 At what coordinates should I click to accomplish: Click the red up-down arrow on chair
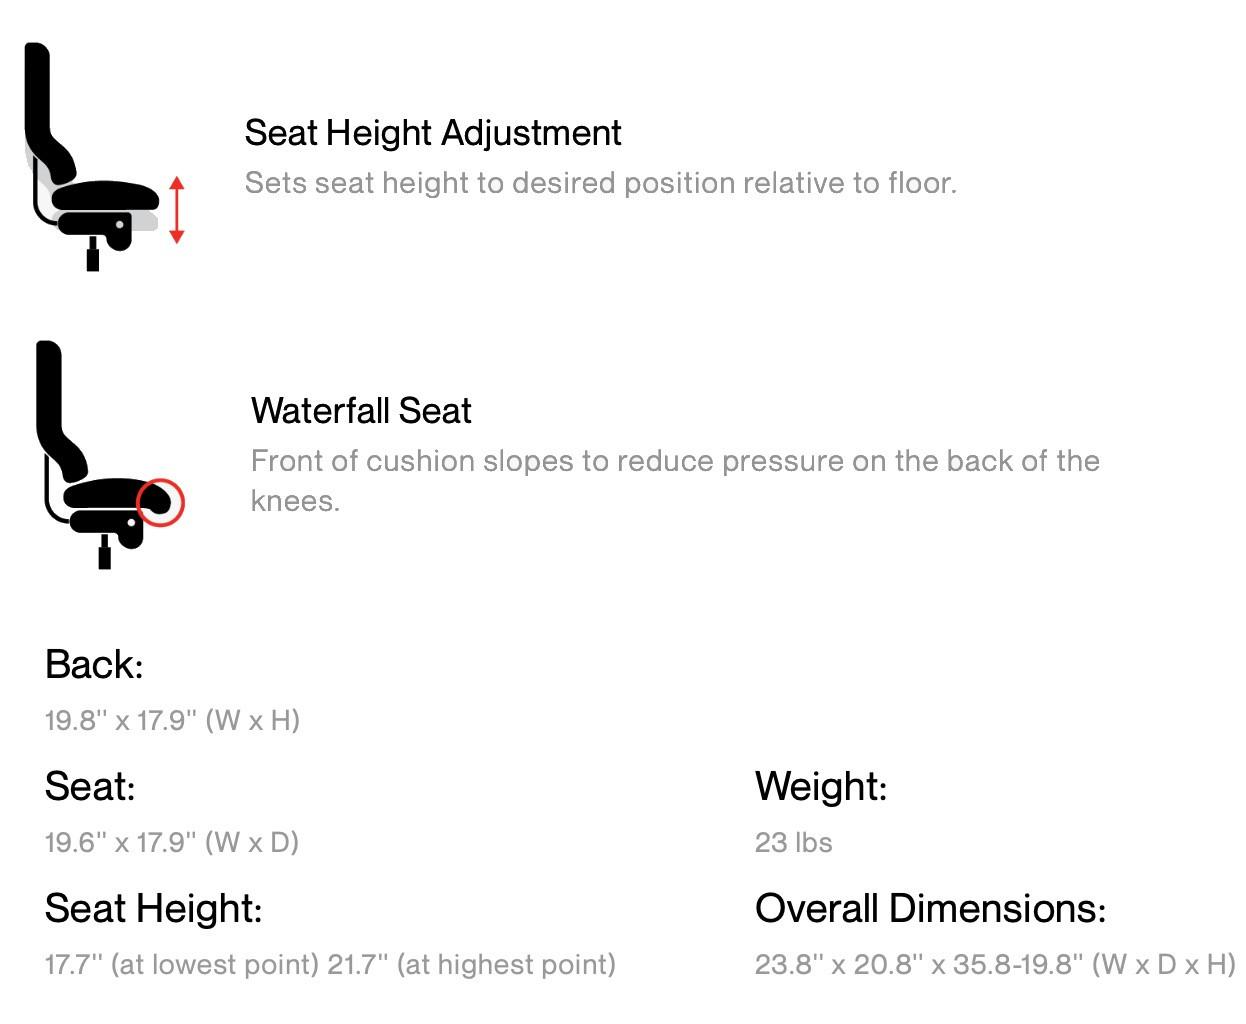(177, 210)
